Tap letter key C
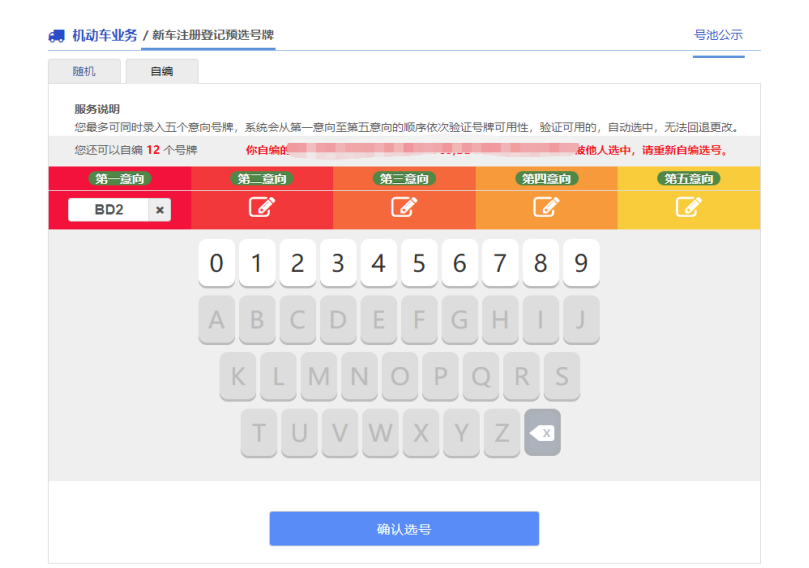Viewport: 809px width, 568px height. click(x=298, y=320)
